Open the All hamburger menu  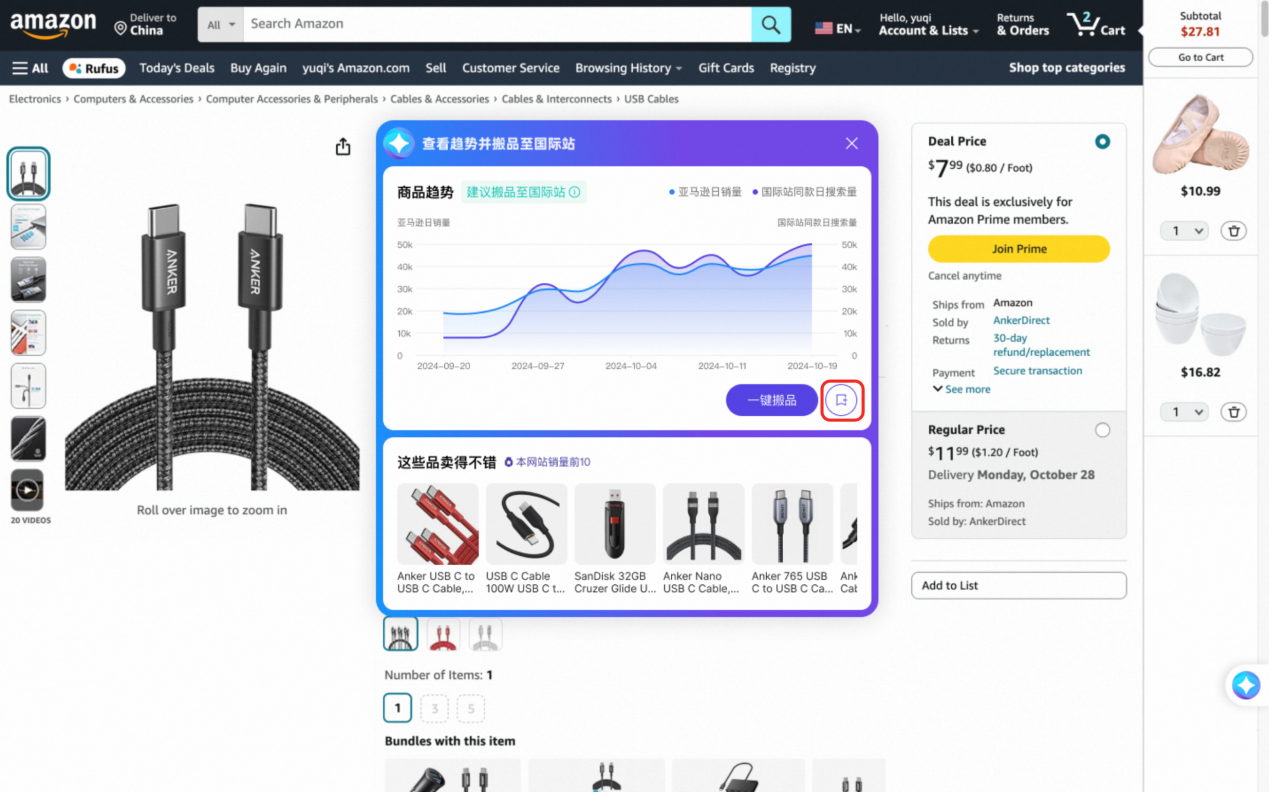30,68
